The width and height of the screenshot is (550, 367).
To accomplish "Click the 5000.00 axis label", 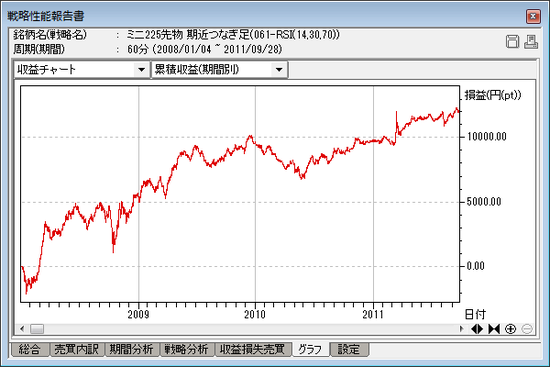I will [x=484, y=202].
